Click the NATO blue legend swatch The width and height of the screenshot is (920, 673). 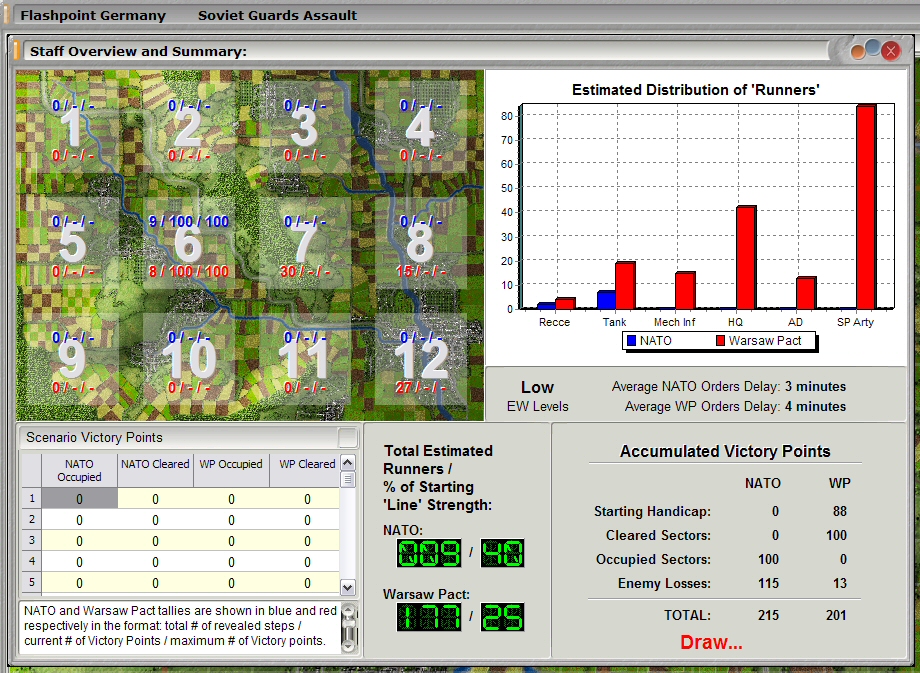coord(631,340)
